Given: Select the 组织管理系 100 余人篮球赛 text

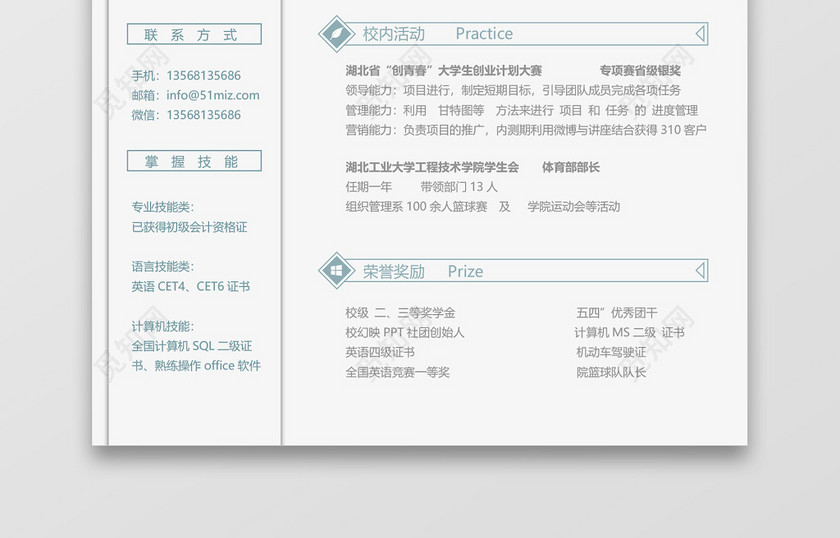Looking at the screenshot, I should click(x=416, y=206).
